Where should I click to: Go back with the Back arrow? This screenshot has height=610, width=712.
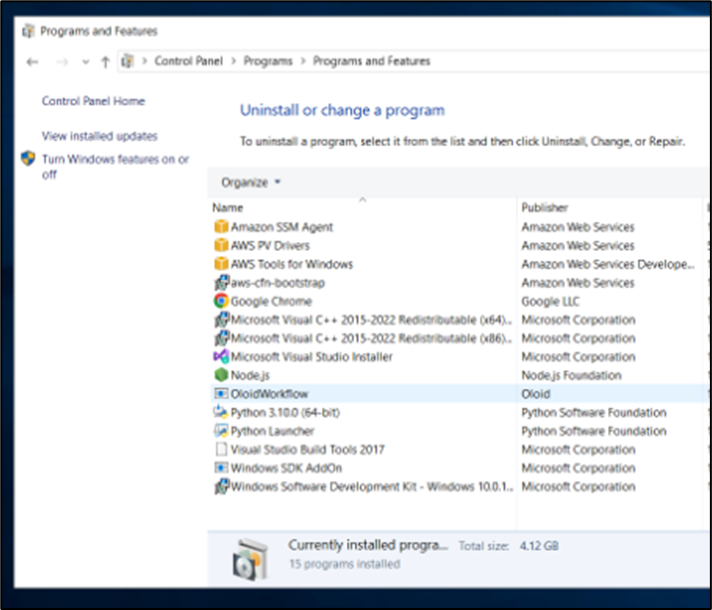(32, 61)
